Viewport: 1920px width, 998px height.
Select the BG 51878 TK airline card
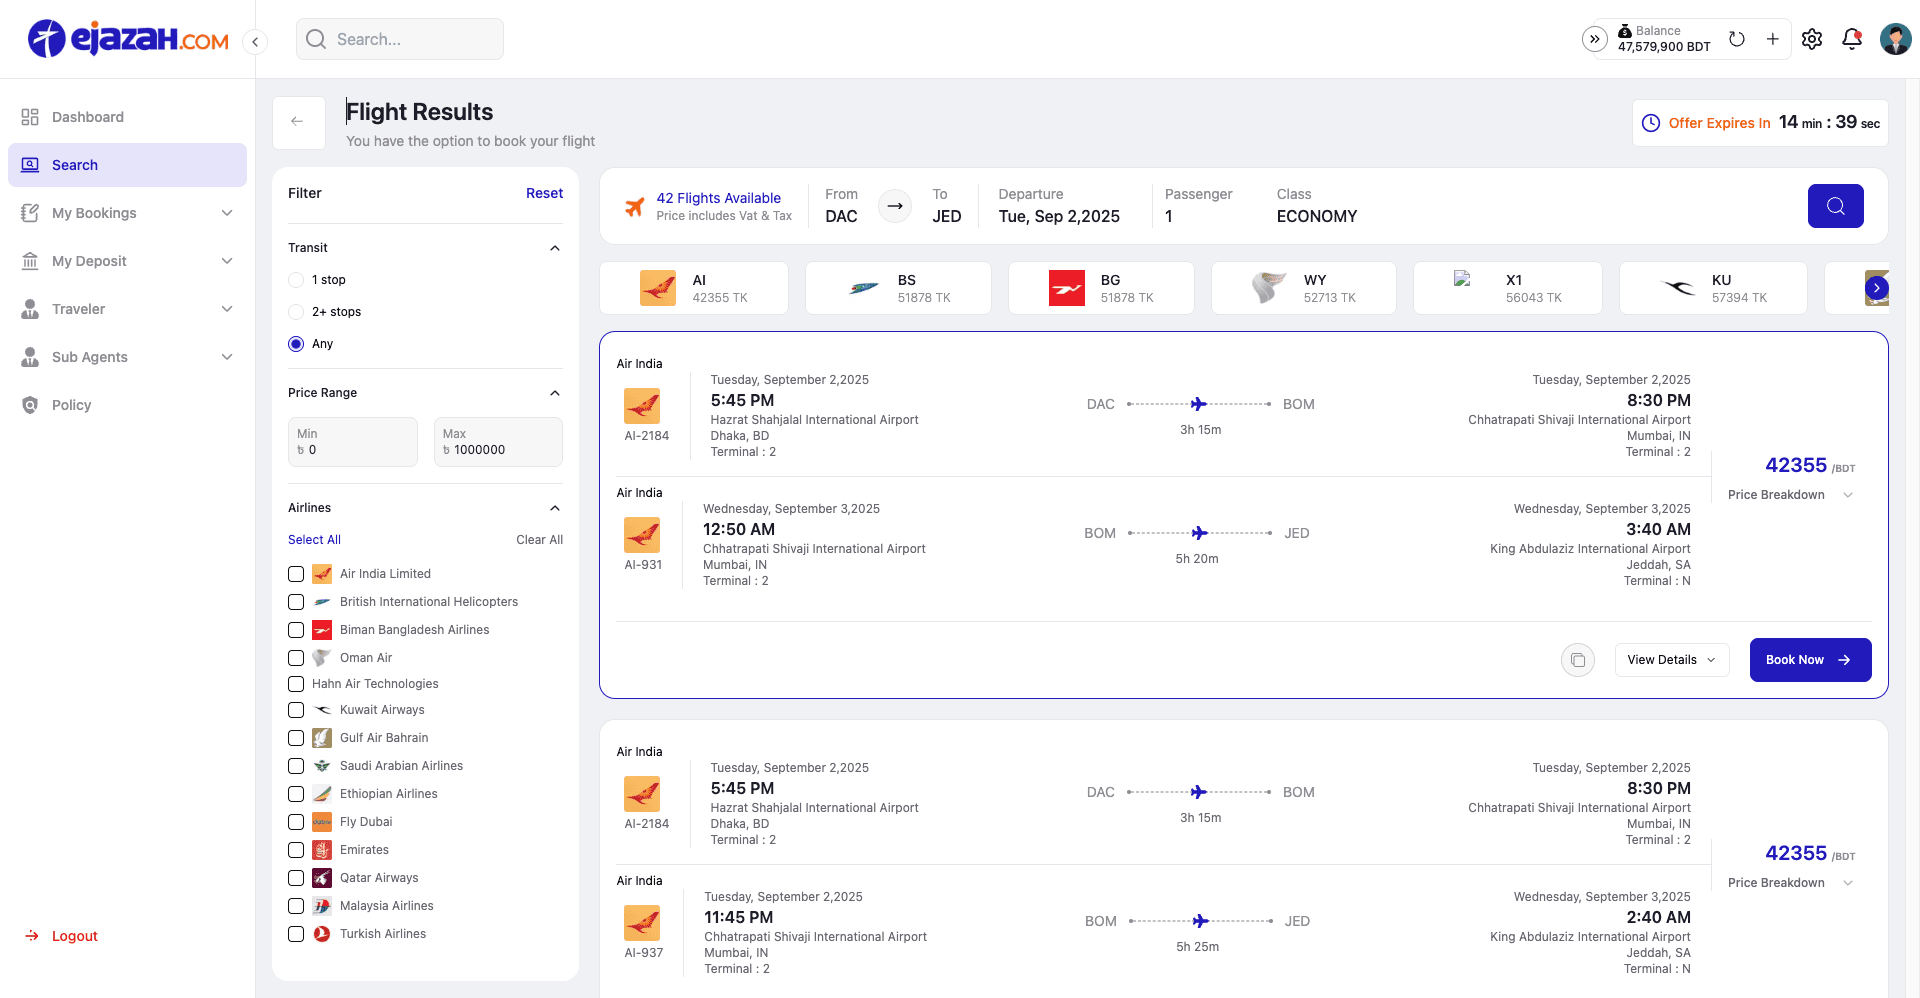(1101, 288)
